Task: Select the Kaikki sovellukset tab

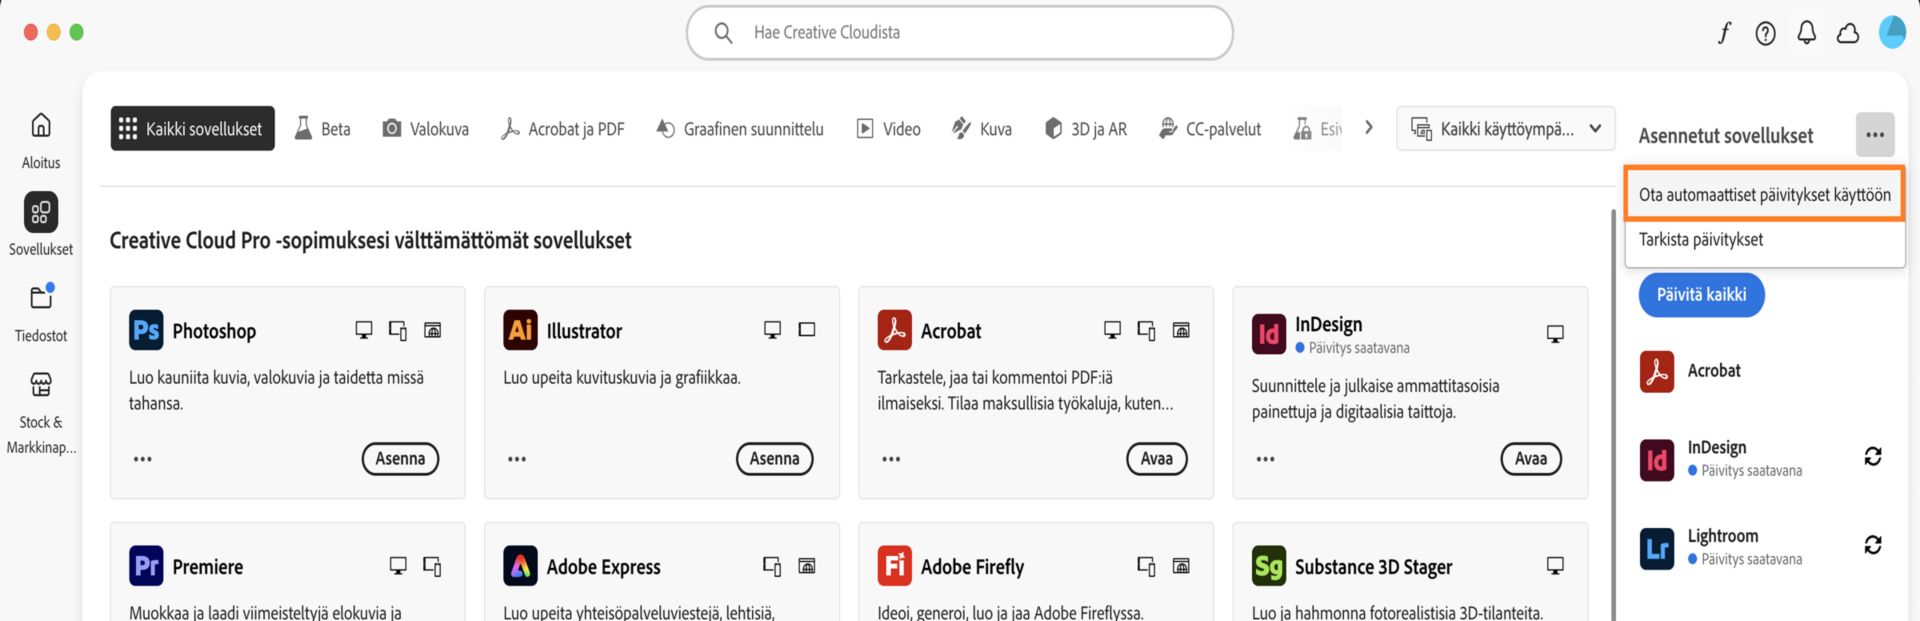Action: (192, 129)
